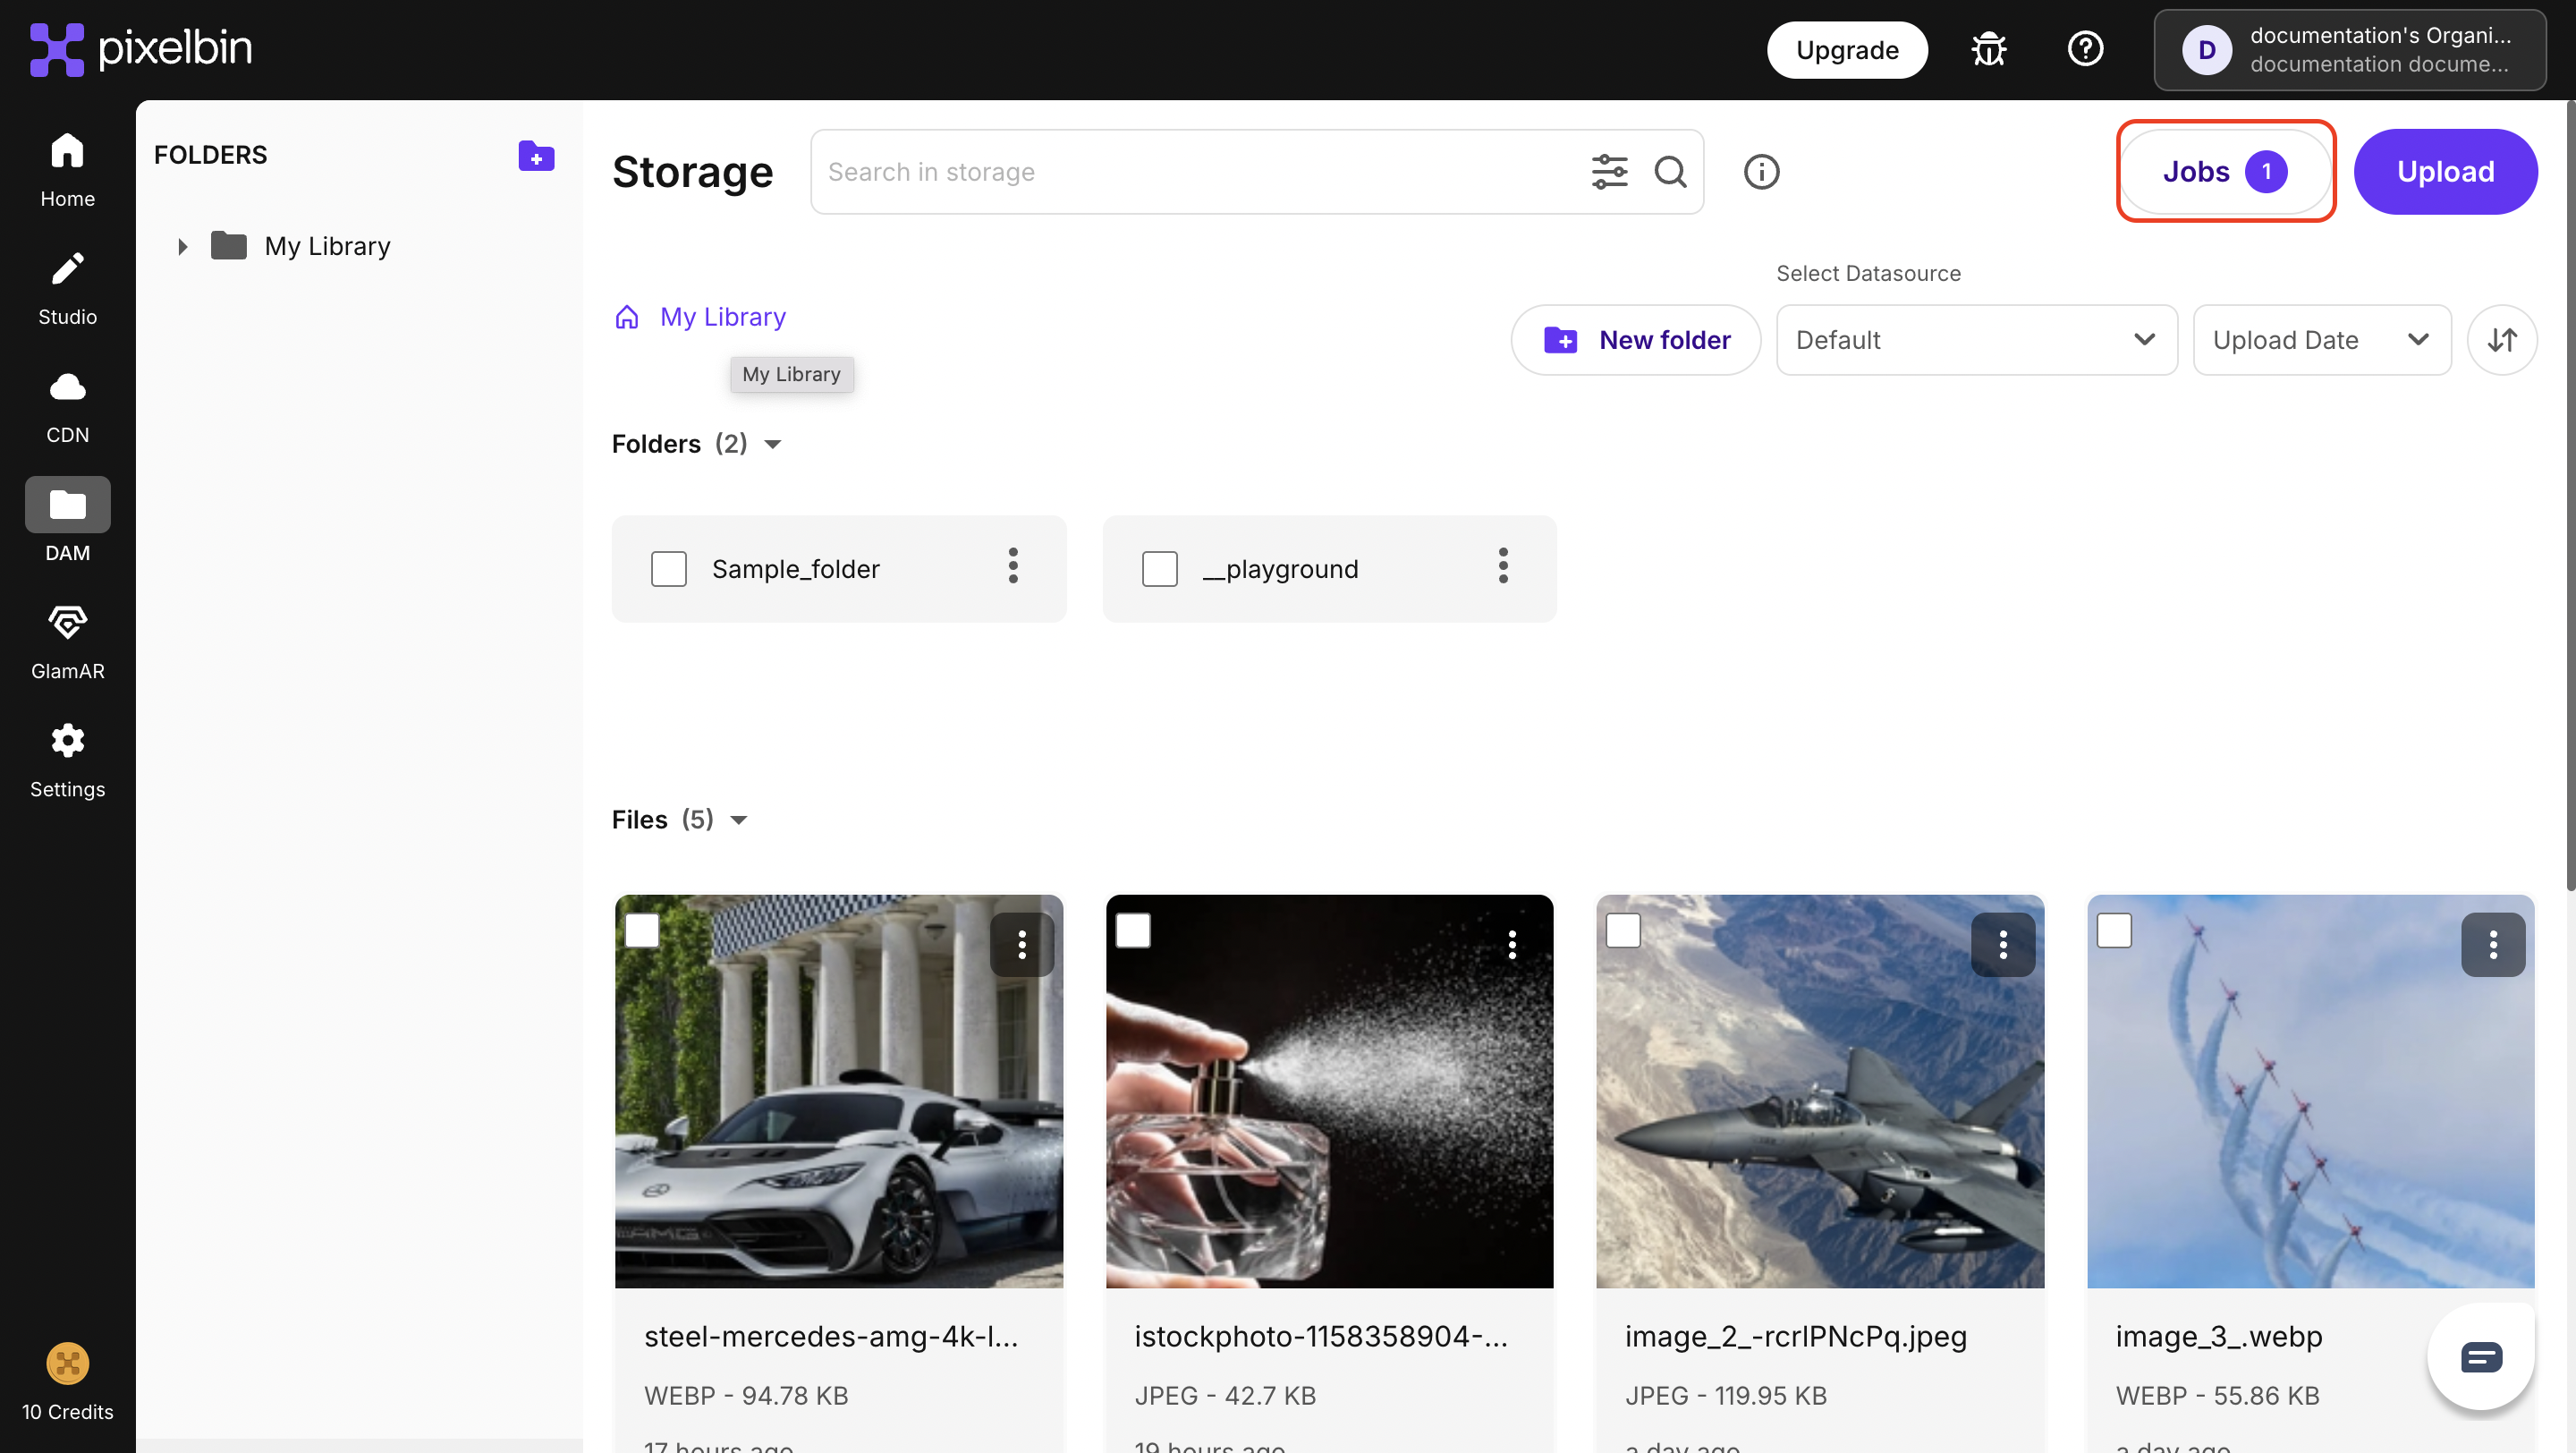The image size is (2576, 1453).
Task: Select the __playground folder checkbox
Action: [x=1160, y=569]
